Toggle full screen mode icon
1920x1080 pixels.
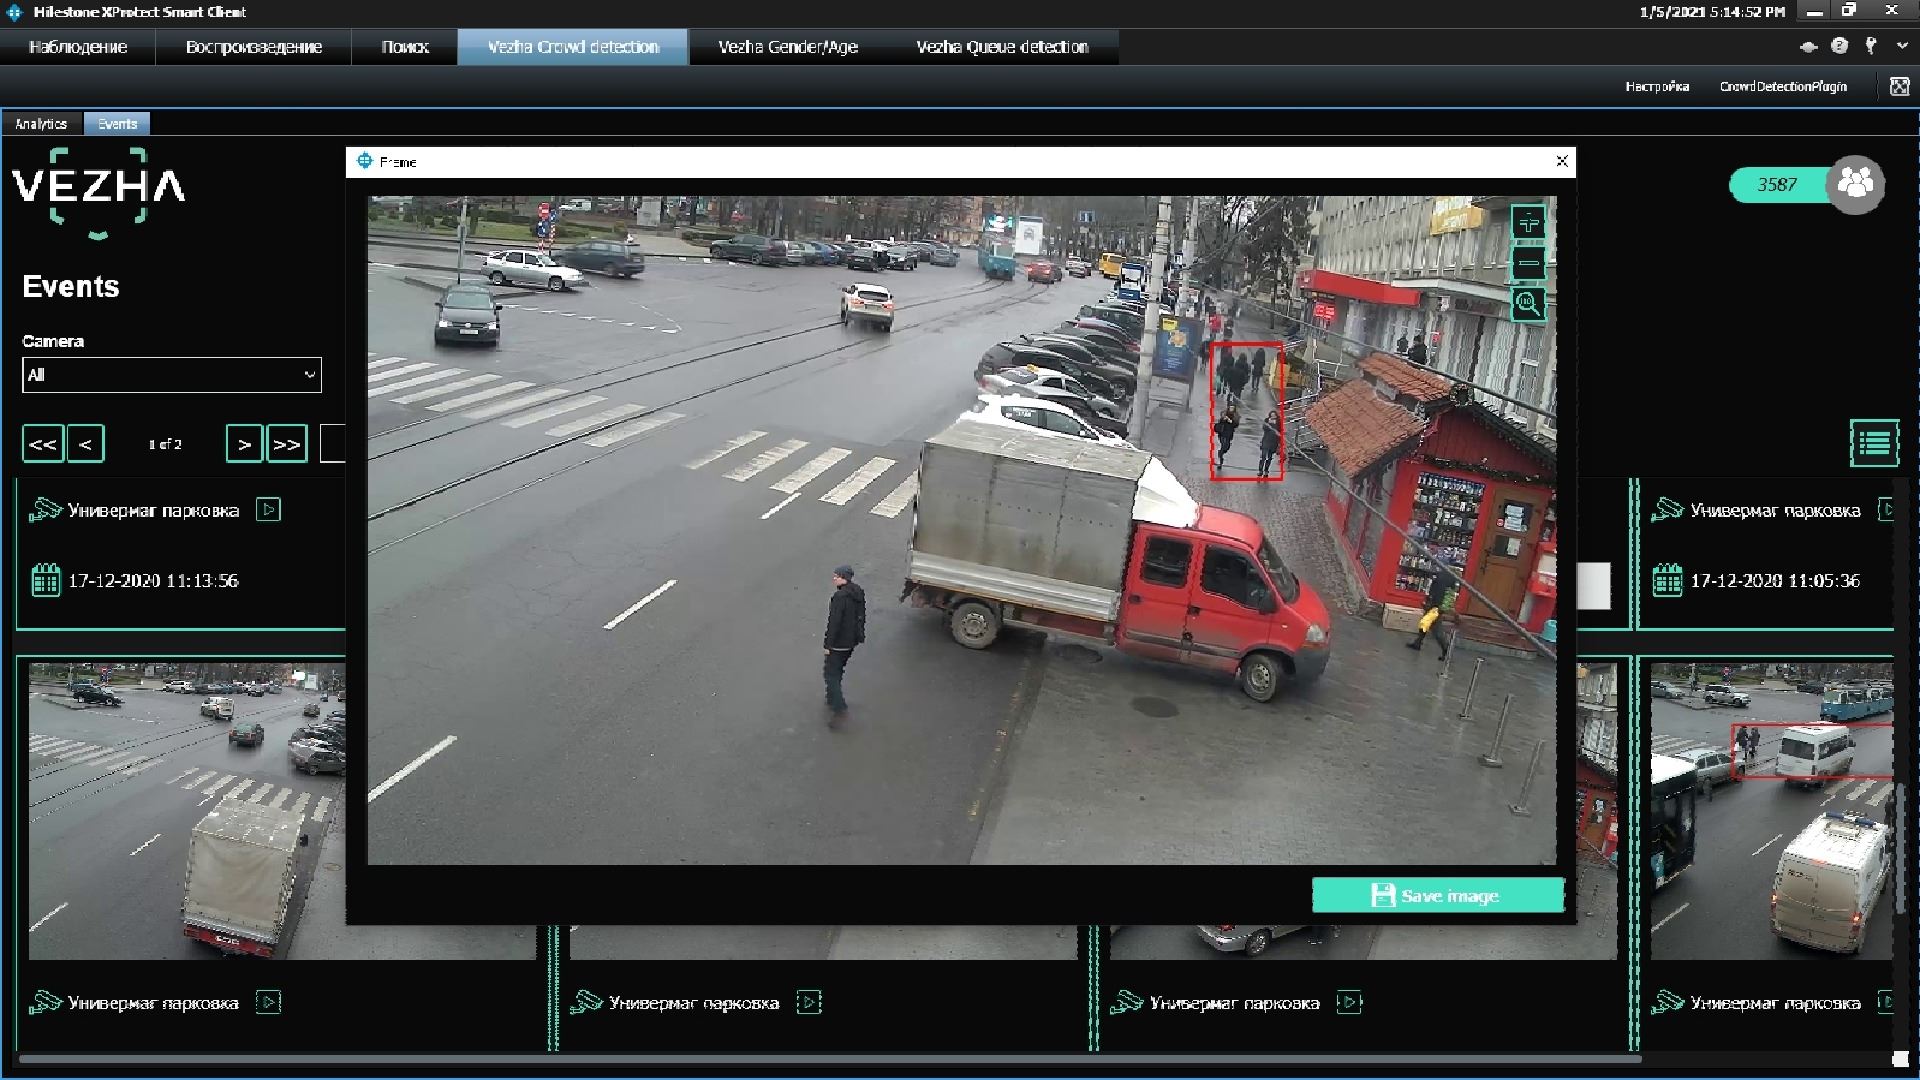[1899, 87]
